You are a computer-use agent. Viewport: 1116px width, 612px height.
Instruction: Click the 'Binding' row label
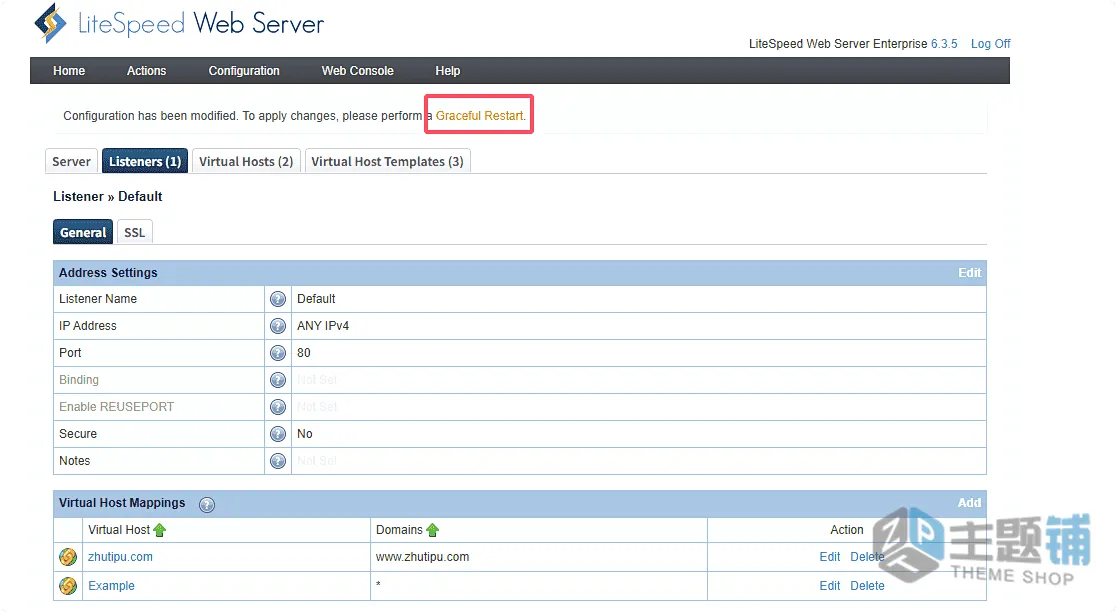79,380
